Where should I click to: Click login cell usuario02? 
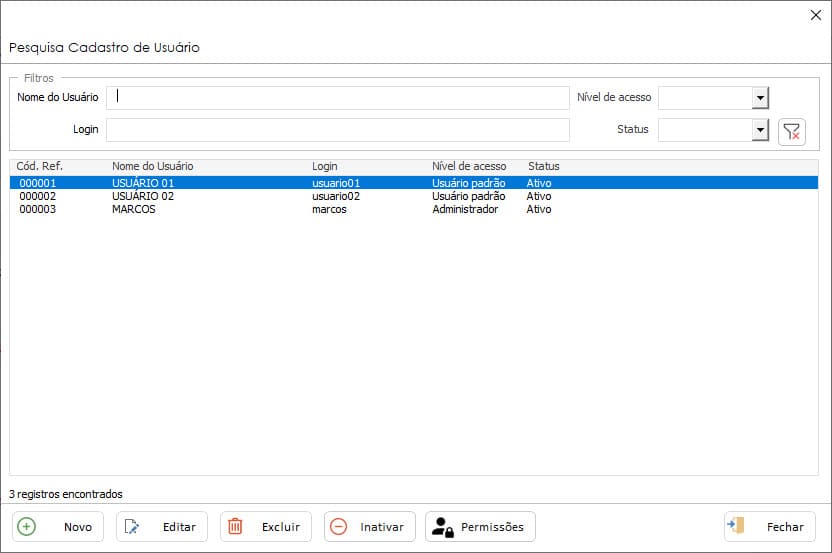(336, 196)
